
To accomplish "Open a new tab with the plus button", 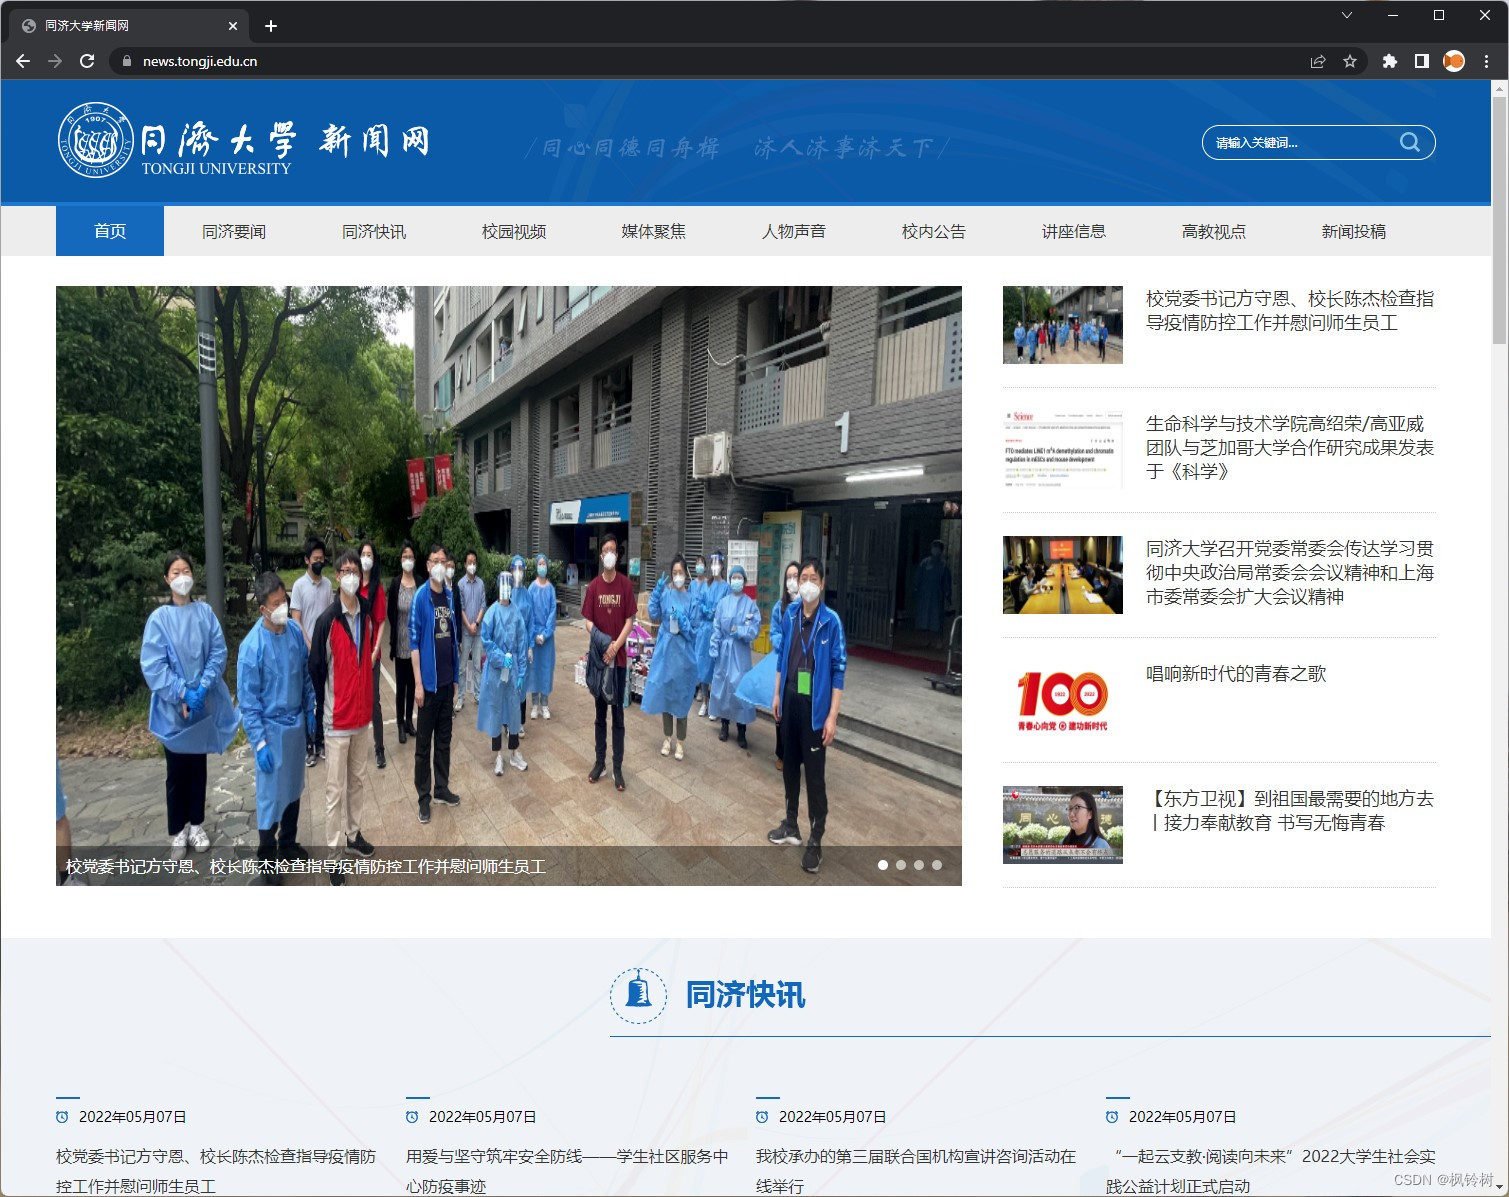I will tap(270, 26).
